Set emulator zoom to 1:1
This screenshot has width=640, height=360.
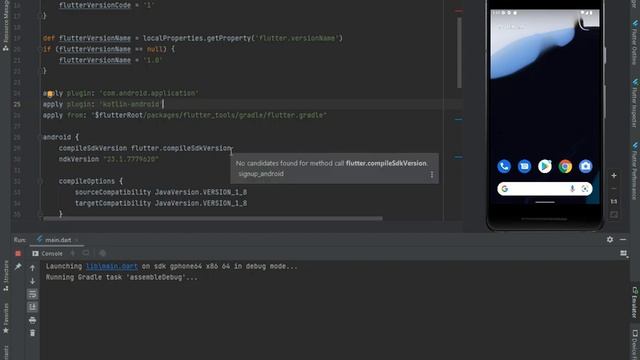pyautogui.click(x=614, y=202)
